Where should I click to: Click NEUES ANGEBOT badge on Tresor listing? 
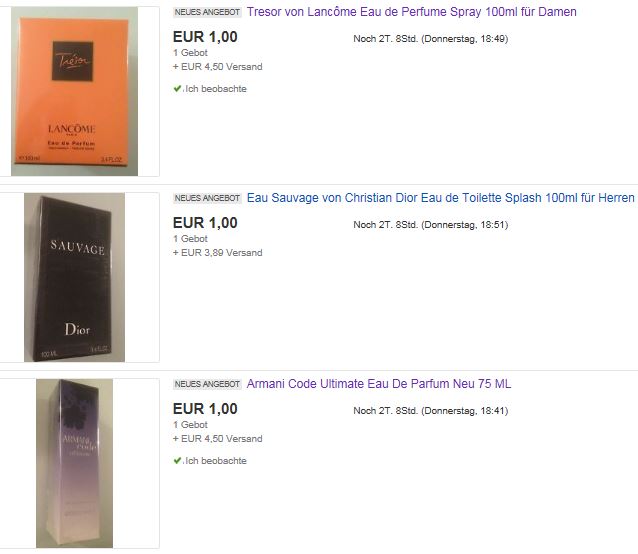(207, 12)
